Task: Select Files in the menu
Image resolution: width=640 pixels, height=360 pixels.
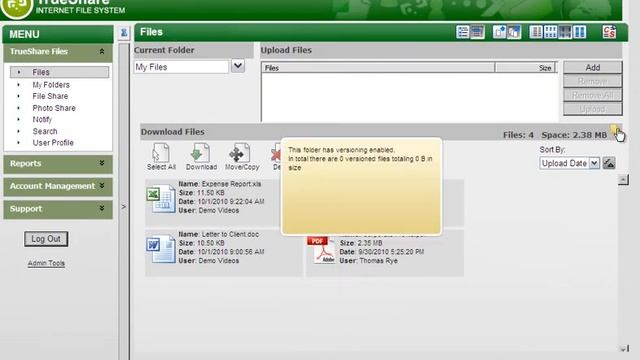Action: (60, 72)
